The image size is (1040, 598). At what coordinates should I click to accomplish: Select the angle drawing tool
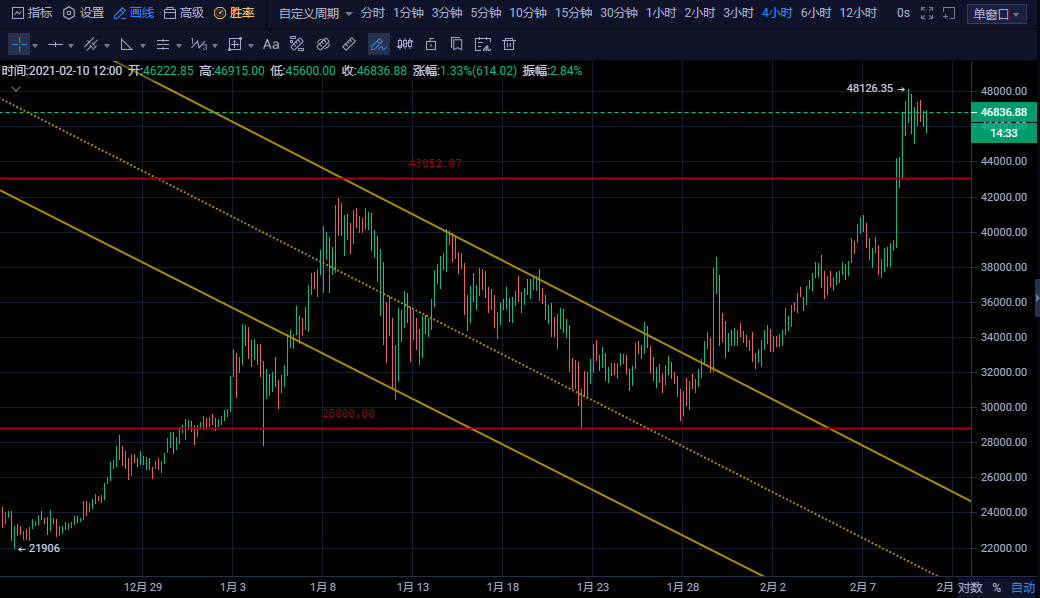[x=126, y=45]
